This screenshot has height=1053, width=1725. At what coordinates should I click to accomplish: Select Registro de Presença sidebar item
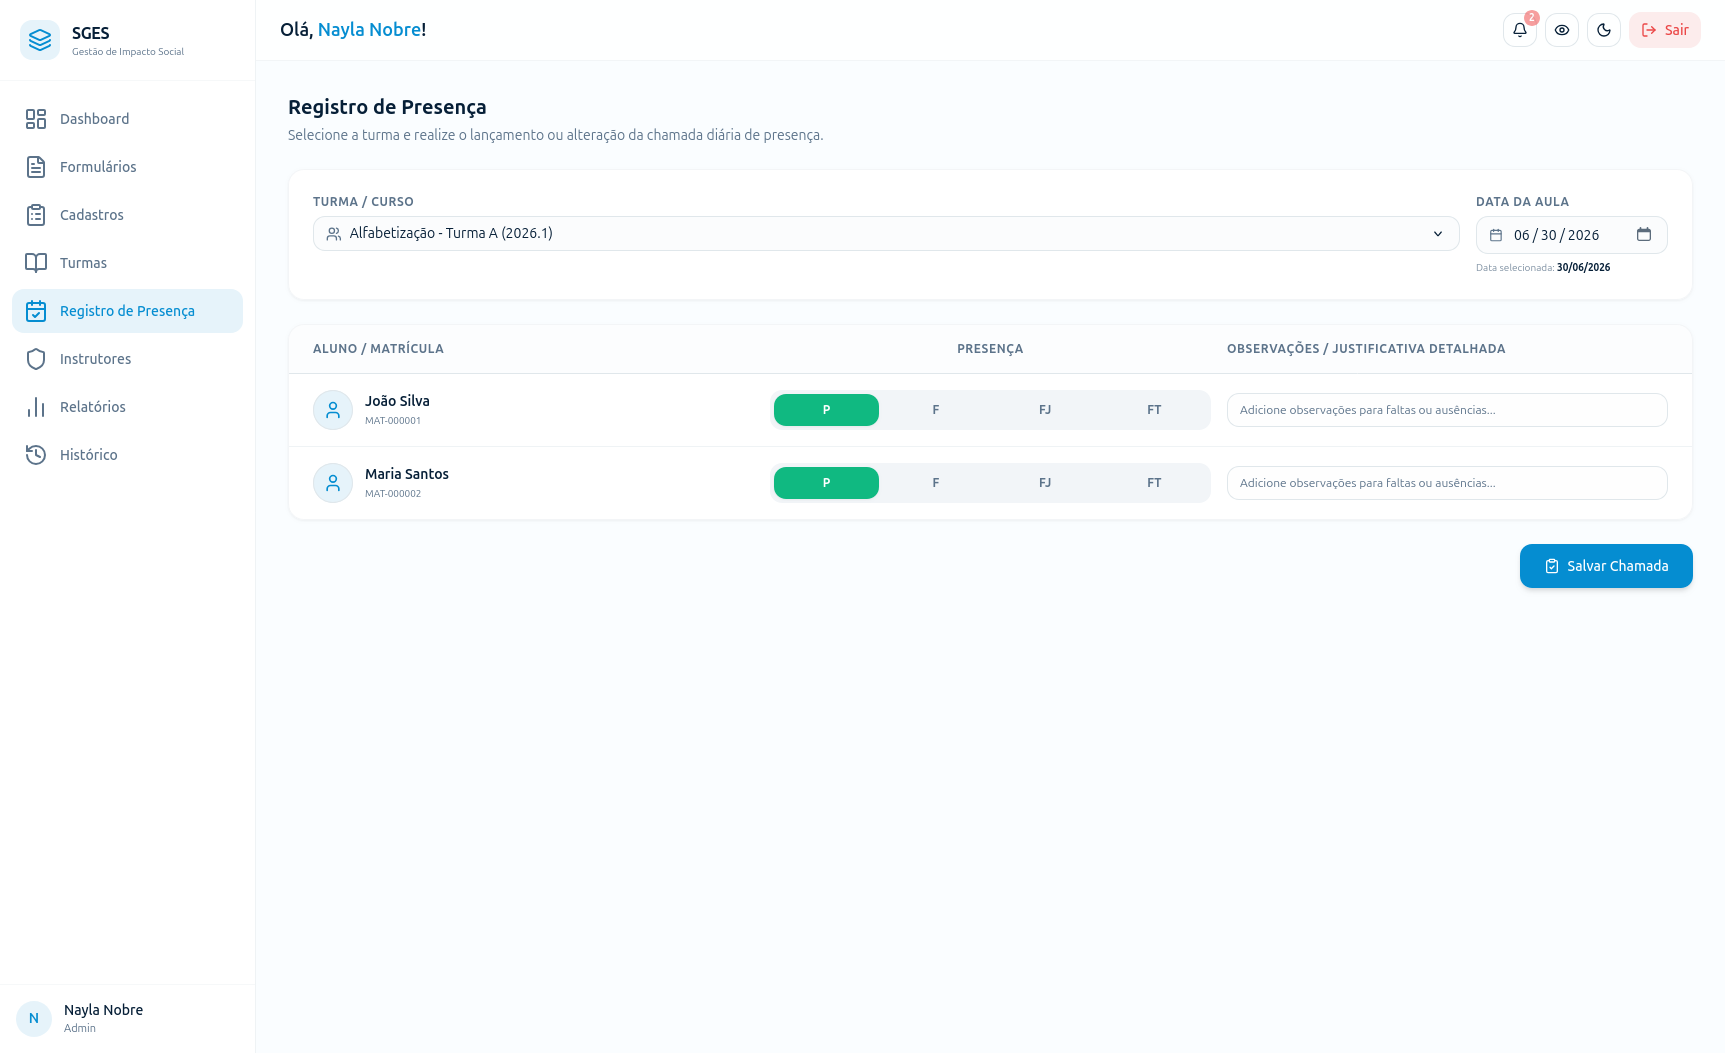point(127,311)
